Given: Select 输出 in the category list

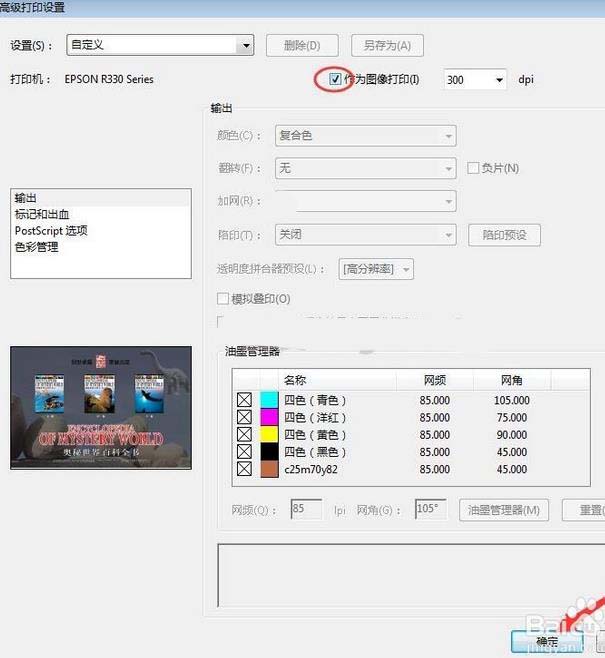Looking at the screenshot, I should click(x=101, y=198).
